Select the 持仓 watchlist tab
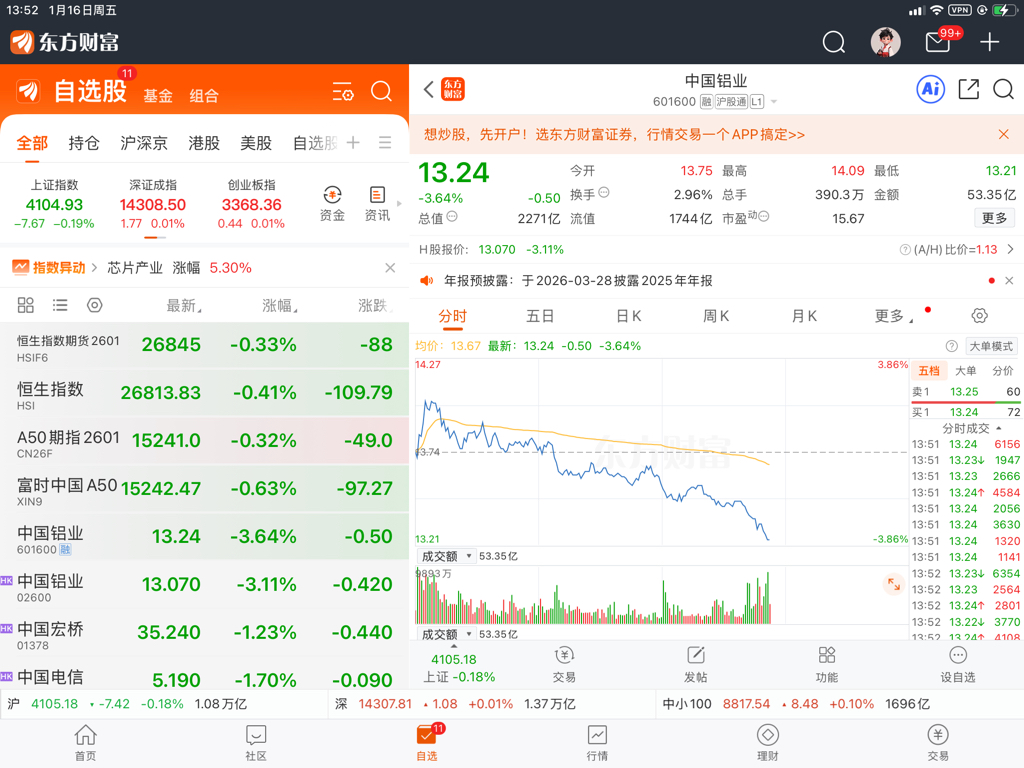The width and height of the screenshot is (1024, 768). 84,143
